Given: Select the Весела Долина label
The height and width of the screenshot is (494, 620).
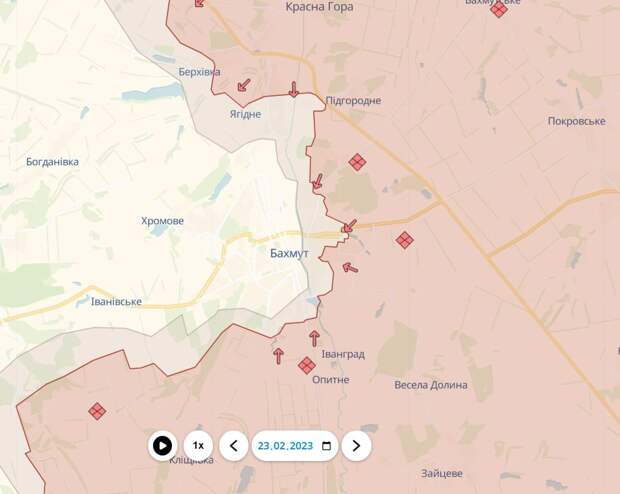Looking at the screenshot, I should click(431, 385).
